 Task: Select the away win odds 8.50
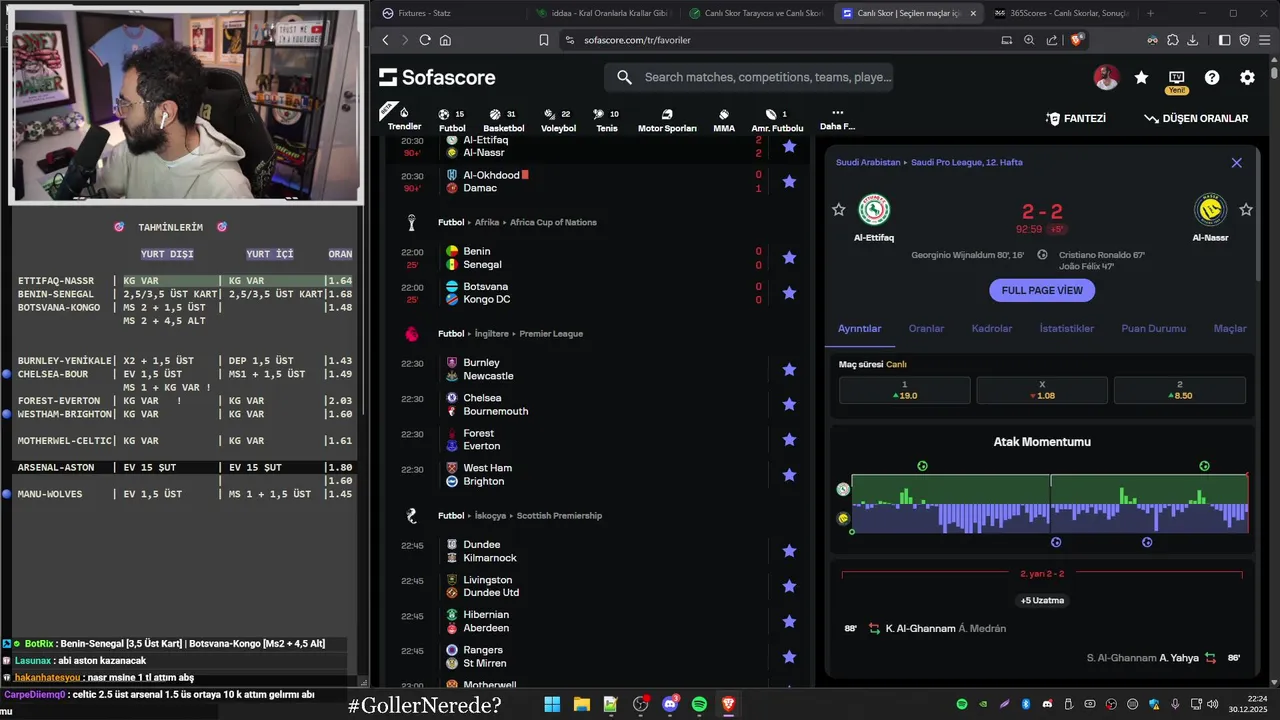pos(1180,390)
